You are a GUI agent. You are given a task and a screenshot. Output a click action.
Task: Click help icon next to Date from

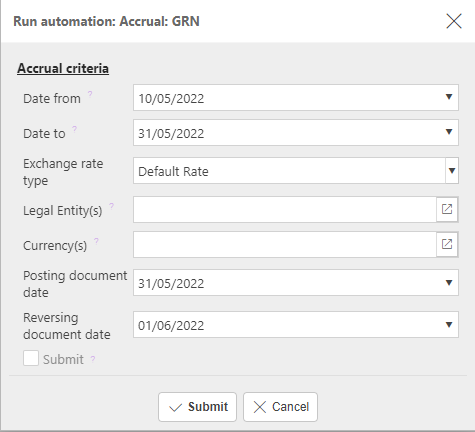(90, 94)
